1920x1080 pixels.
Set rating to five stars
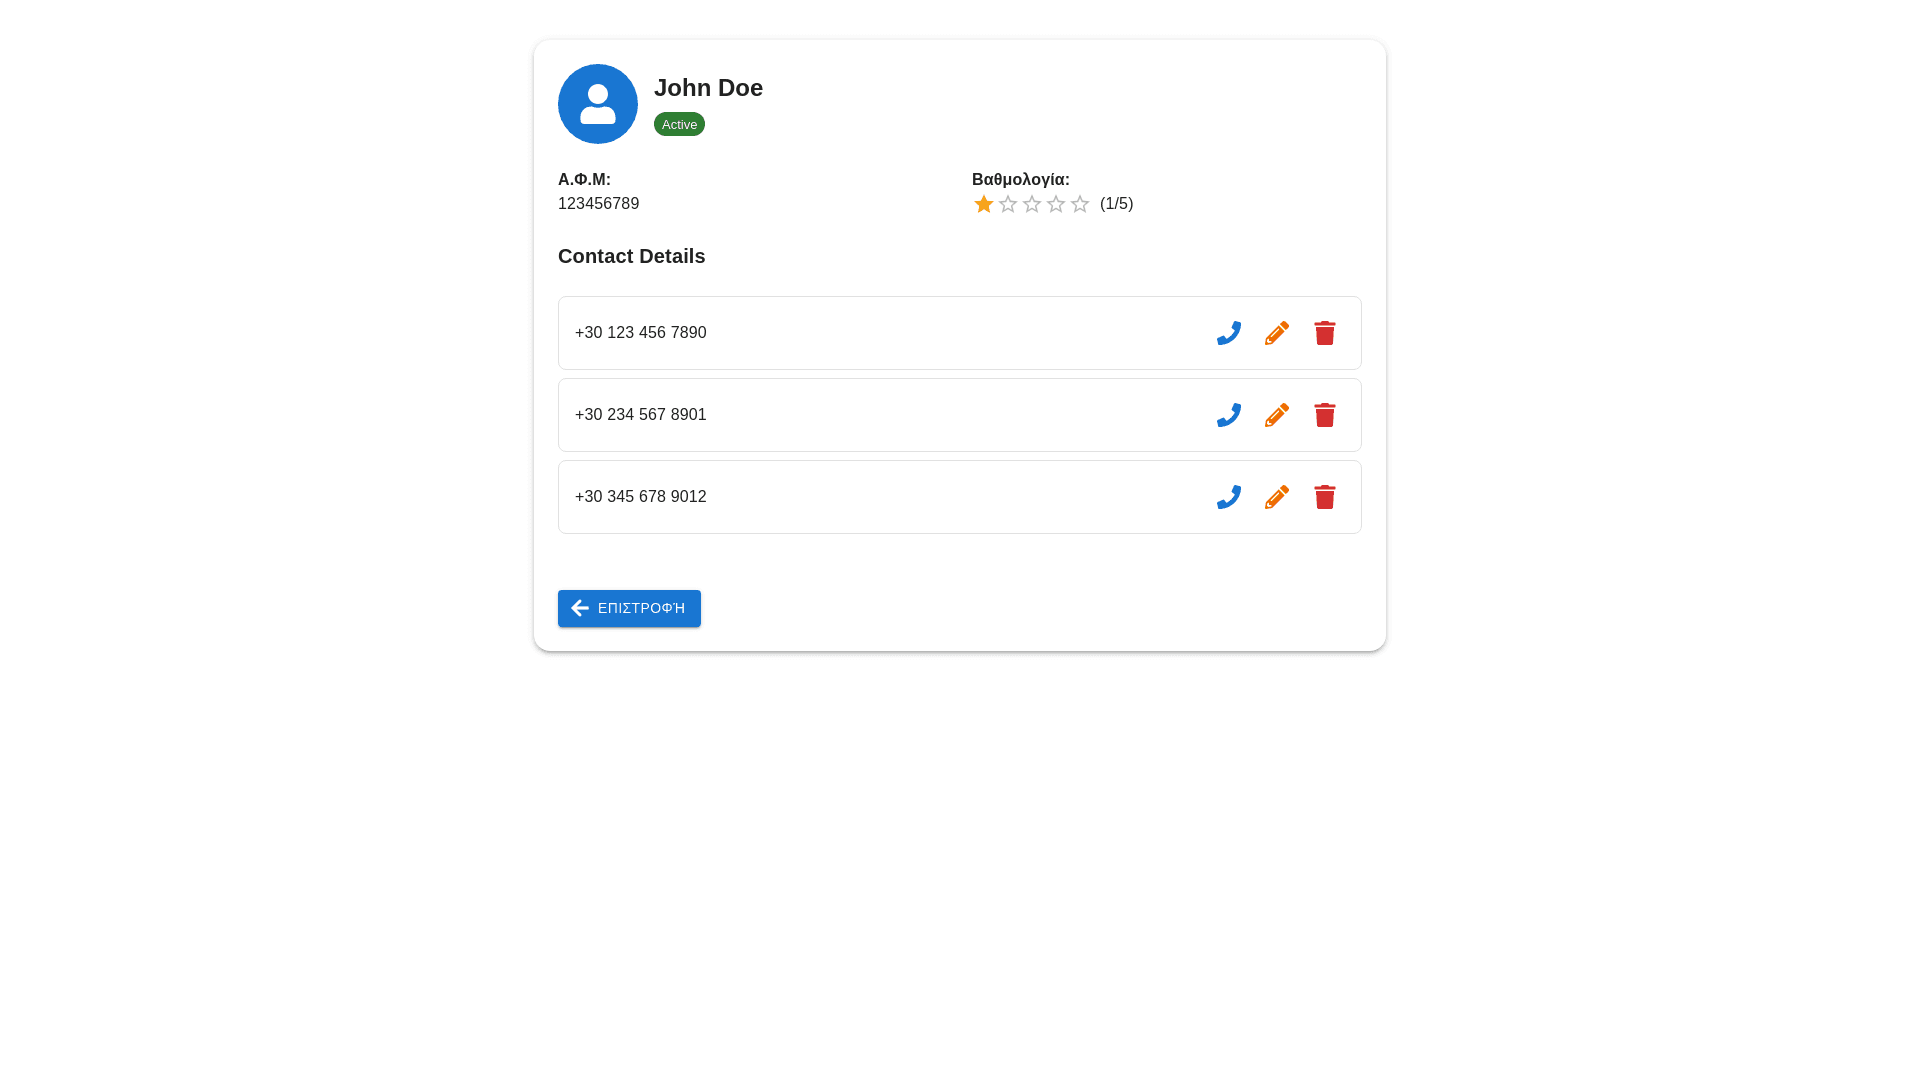pos(1080,204)
